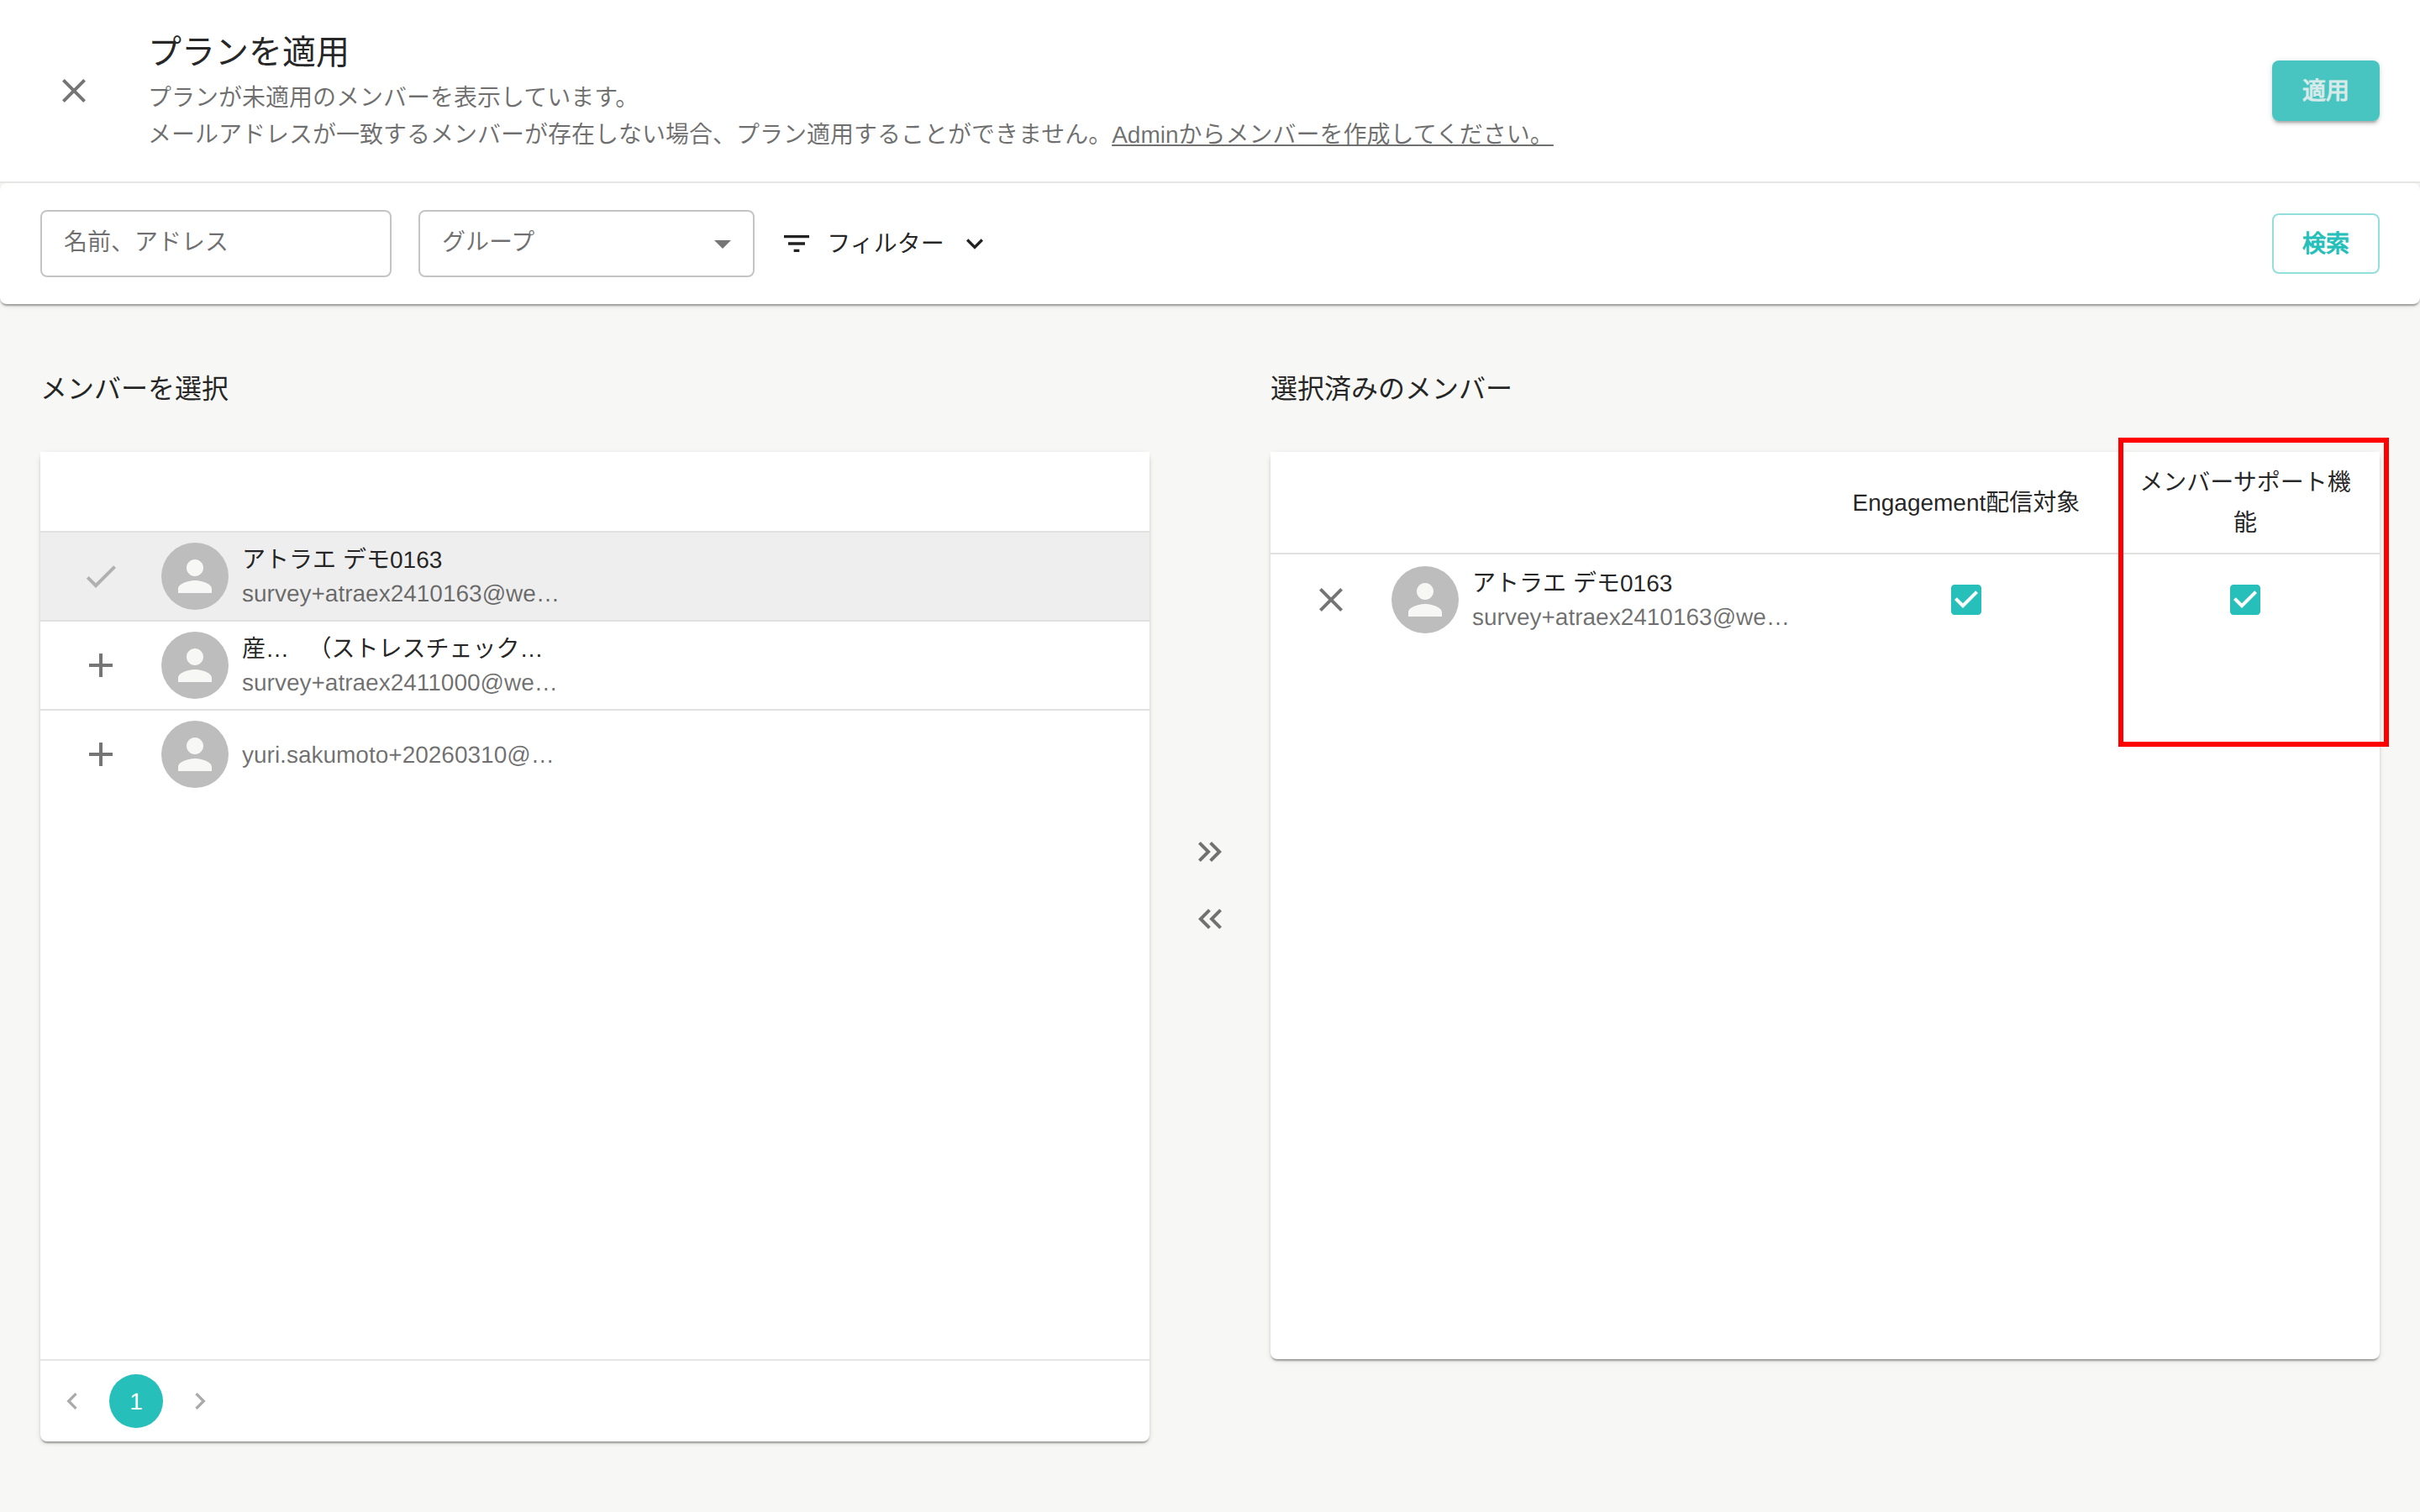The height and width of the screenshot is (1512, 2420).
Task: Remove アトラエ デモ0163 from selected members
Action: pyautogui.click(x=1331, y=600)
